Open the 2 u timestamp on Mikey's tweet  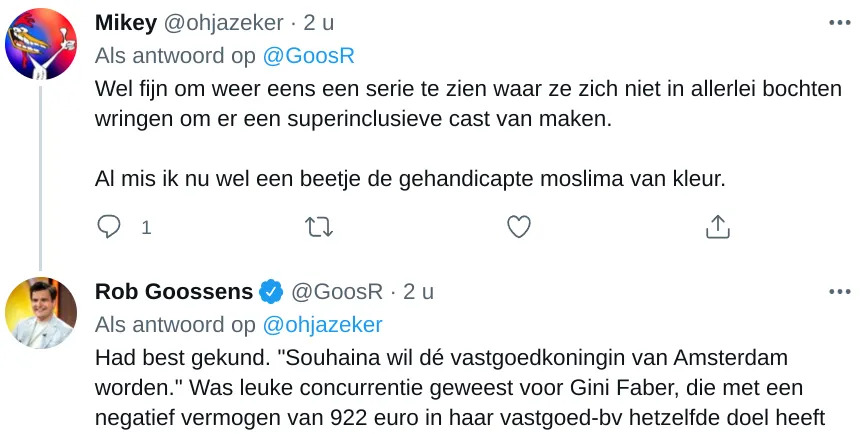pos(319,23)
